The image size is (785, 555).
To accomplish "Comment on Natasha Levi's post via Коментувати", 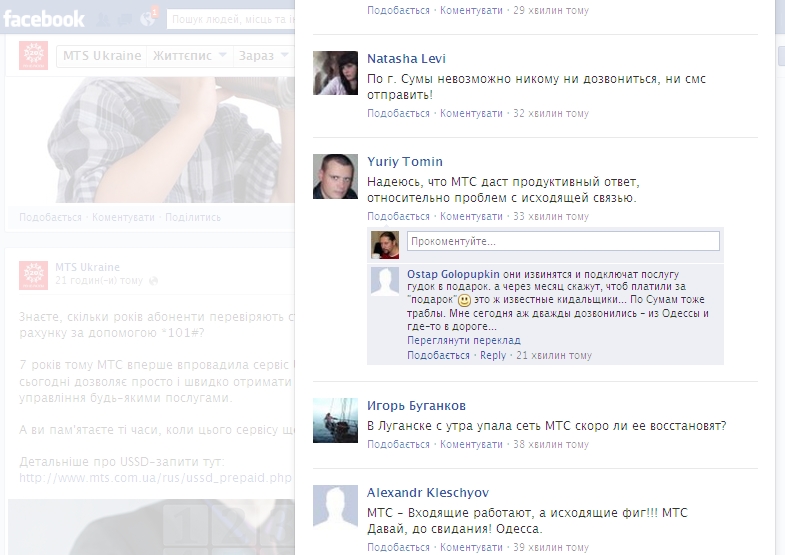I will (x=471, y=114).
